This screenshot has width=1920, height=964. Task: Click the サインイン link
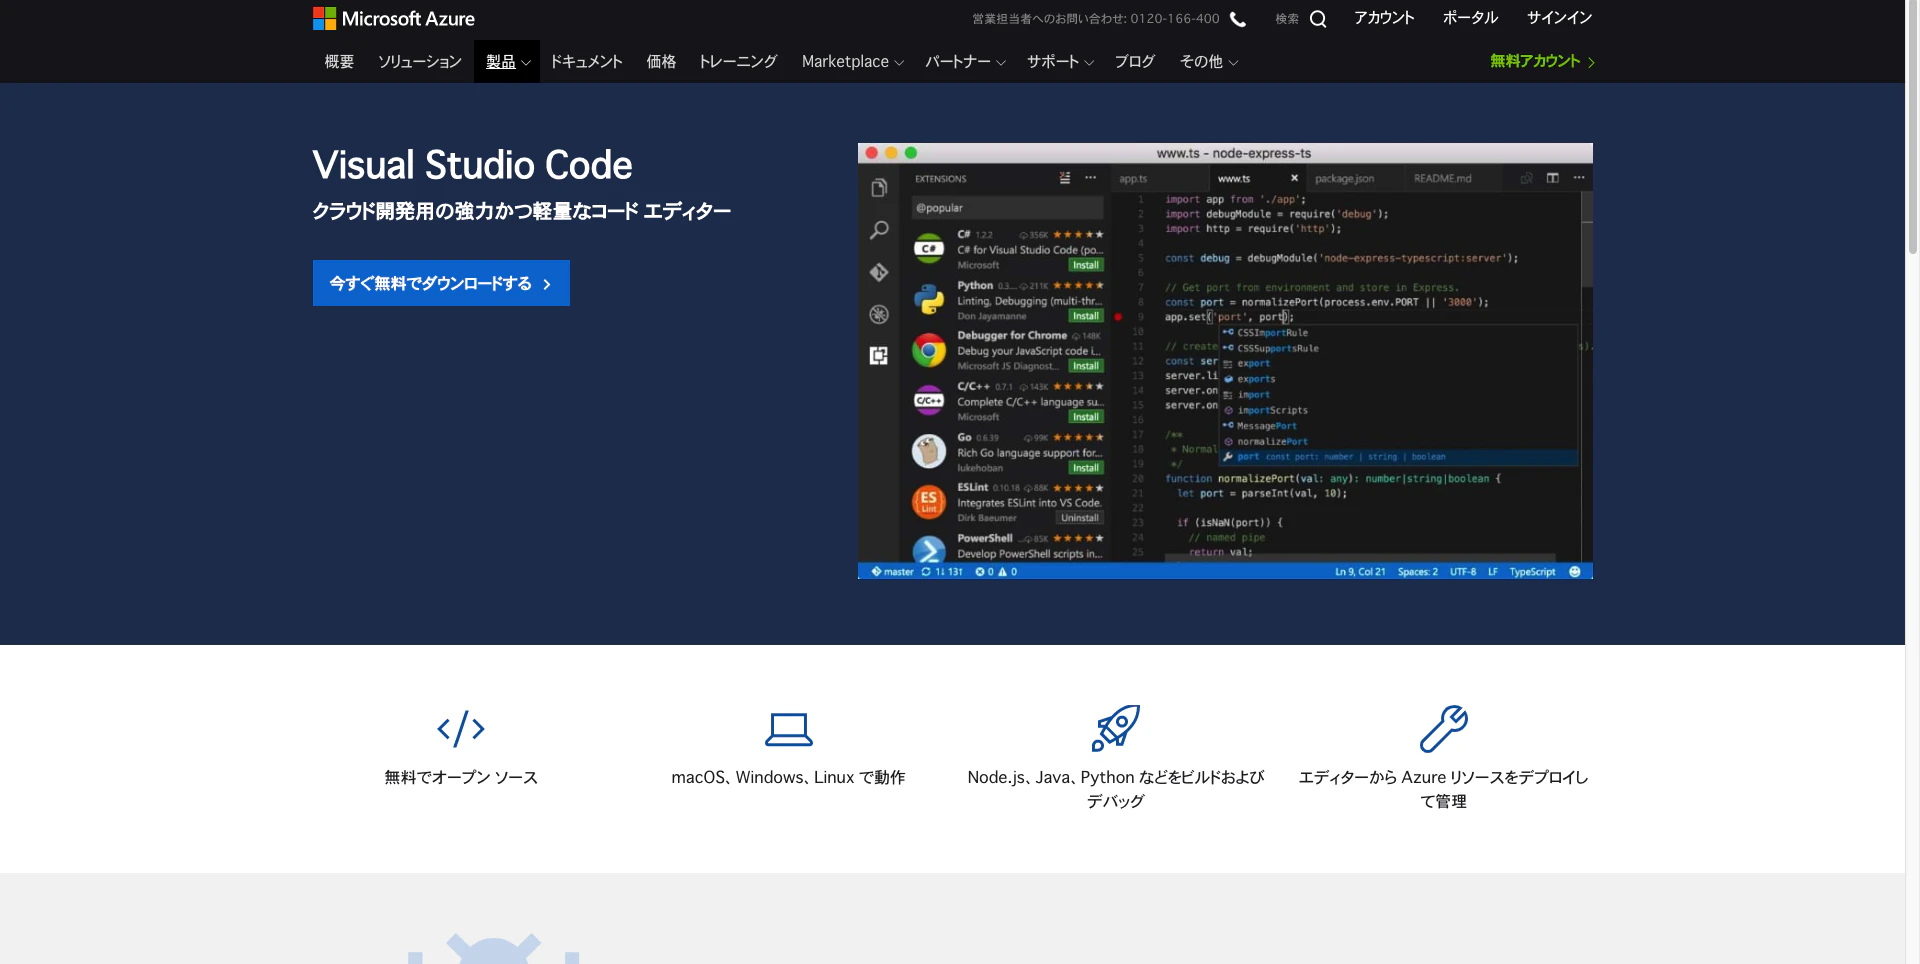1559,18
